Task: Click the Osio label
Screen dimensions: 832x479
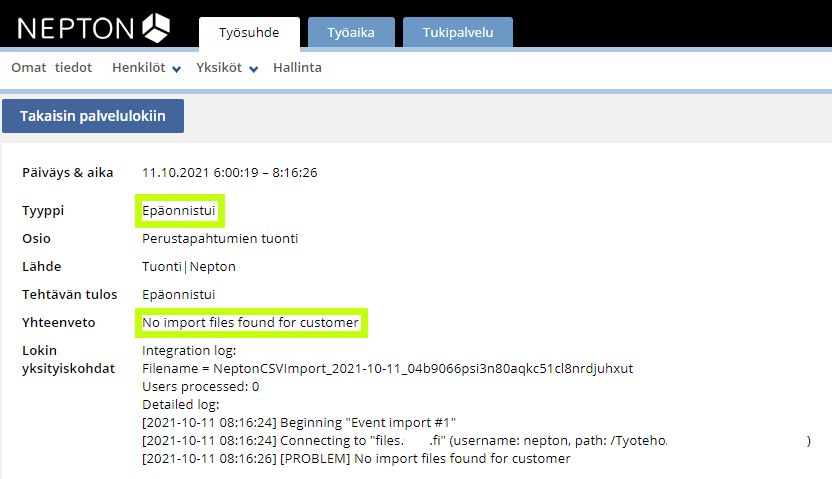Action: click(36, 239)
